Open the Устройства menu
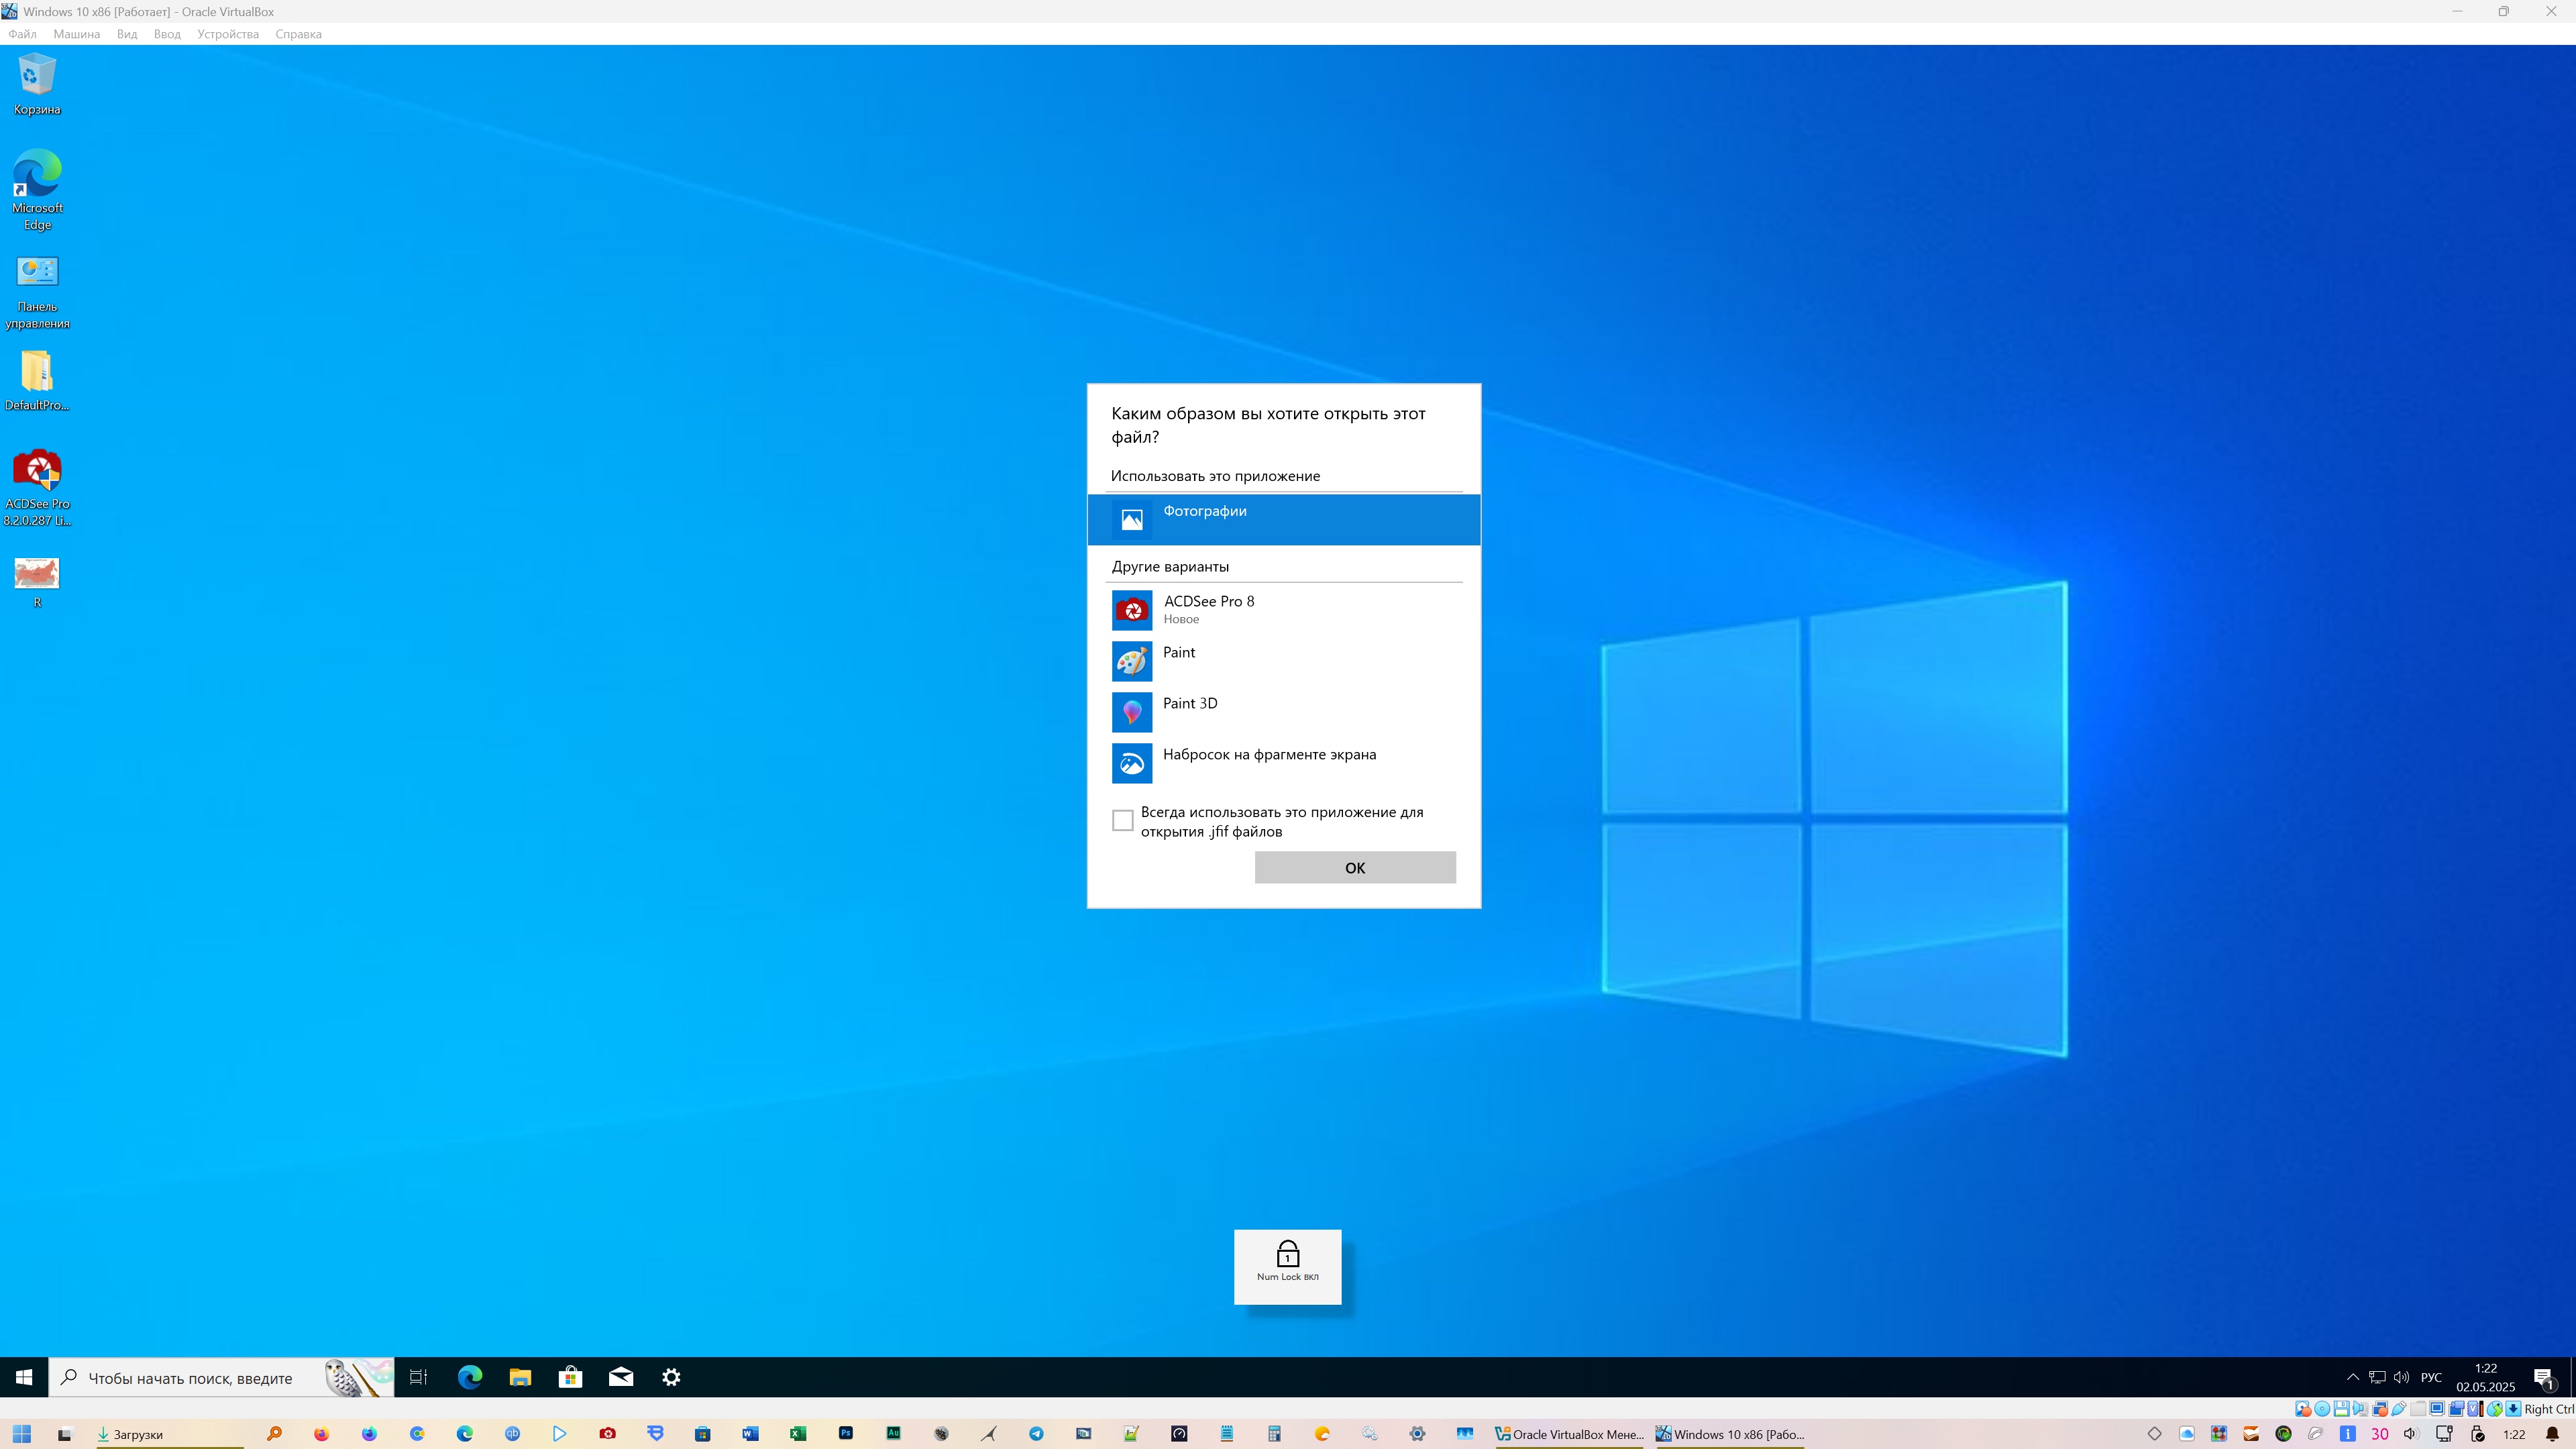2576x1449 pixels. point(227,34)
